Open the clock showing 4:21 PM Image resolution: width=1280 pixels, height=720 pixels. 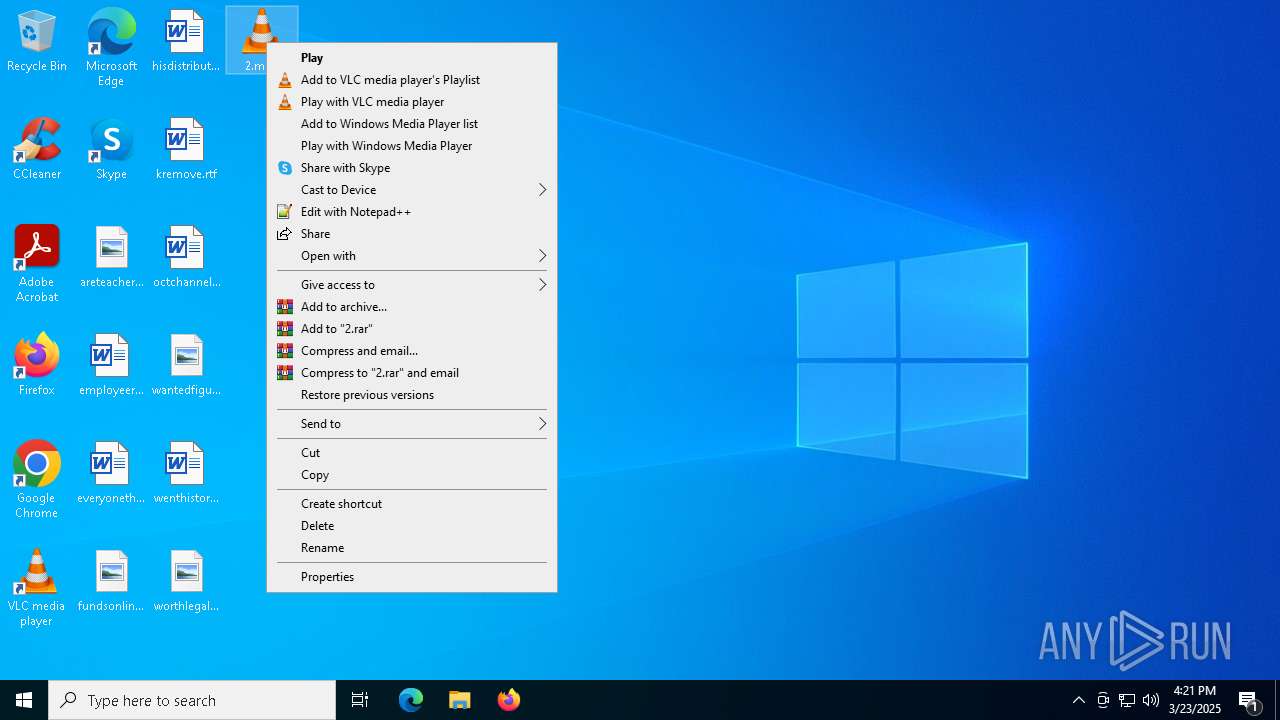coord(1196,700)
